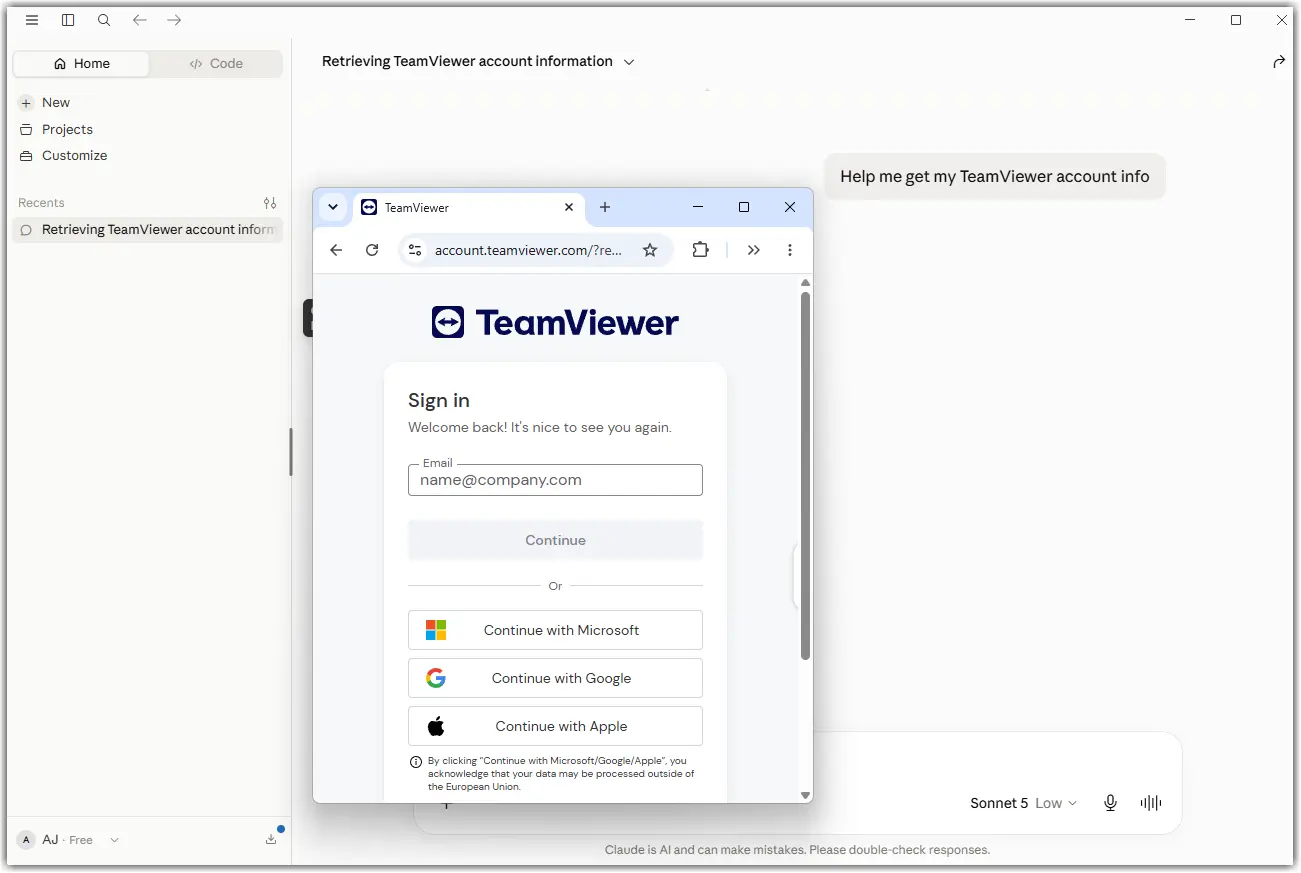Screen dimensions: 1301x873
Task: Show more toolbar items chevron in browser
Action: [754, 250]
